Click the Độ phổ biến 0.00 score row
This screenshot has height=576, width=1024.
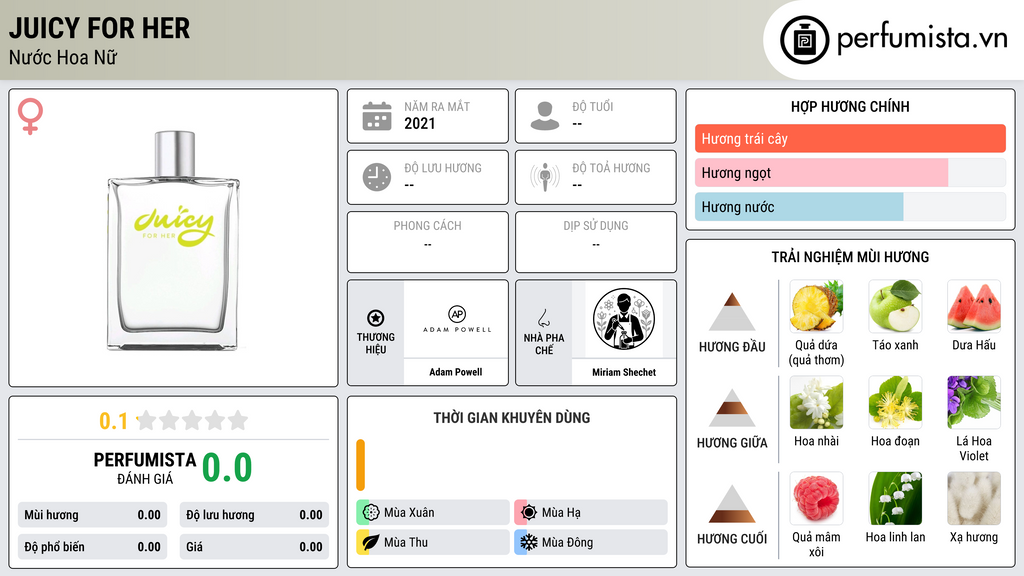click(92, 547)
